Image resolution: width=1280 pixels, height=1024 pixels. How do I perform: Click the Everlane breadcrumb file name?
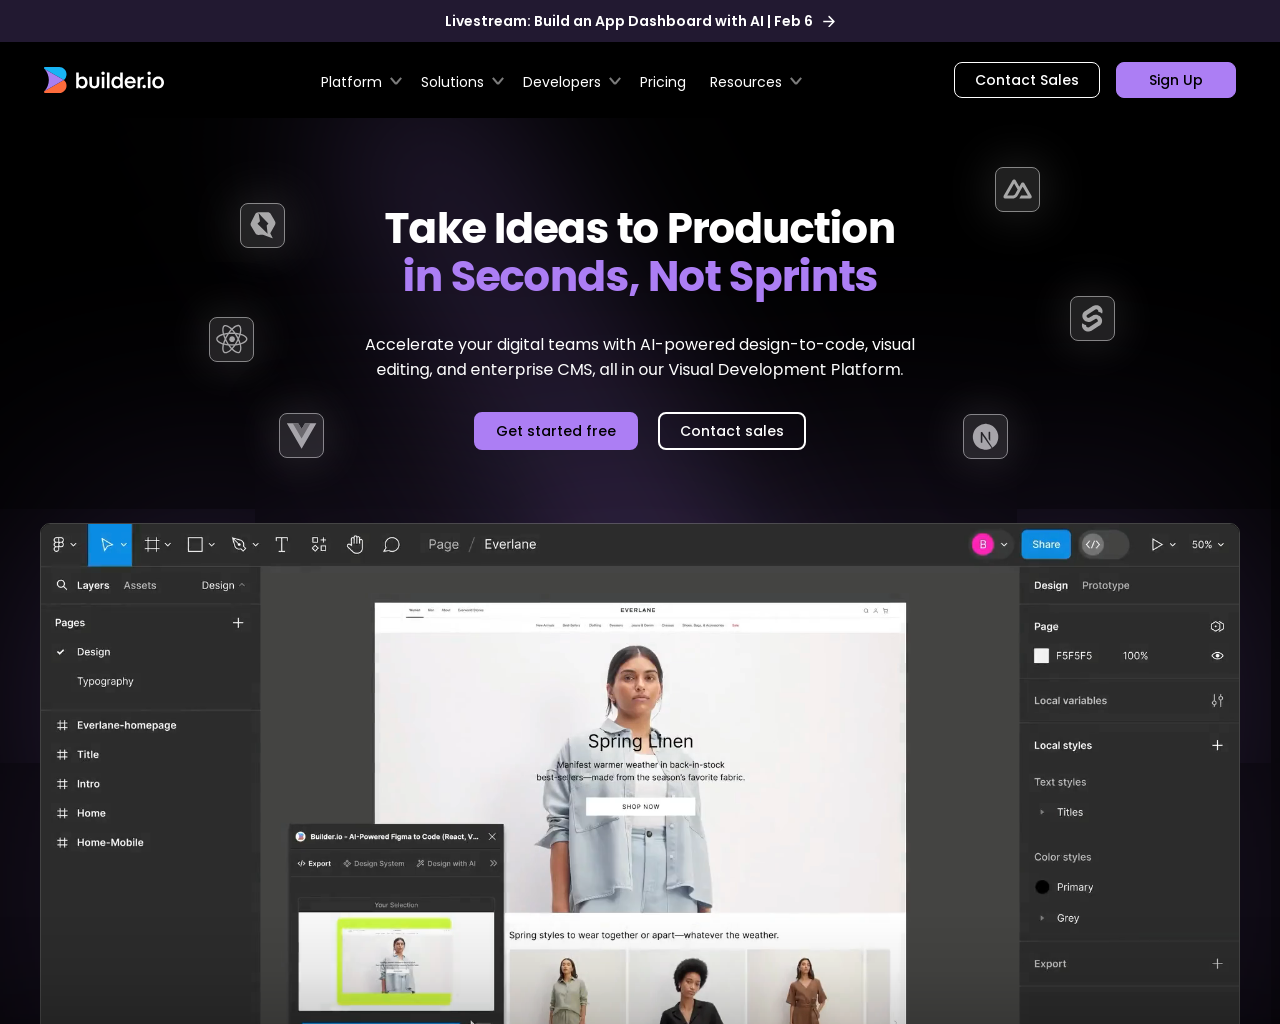pyautogui.click(x=510, y=544)
